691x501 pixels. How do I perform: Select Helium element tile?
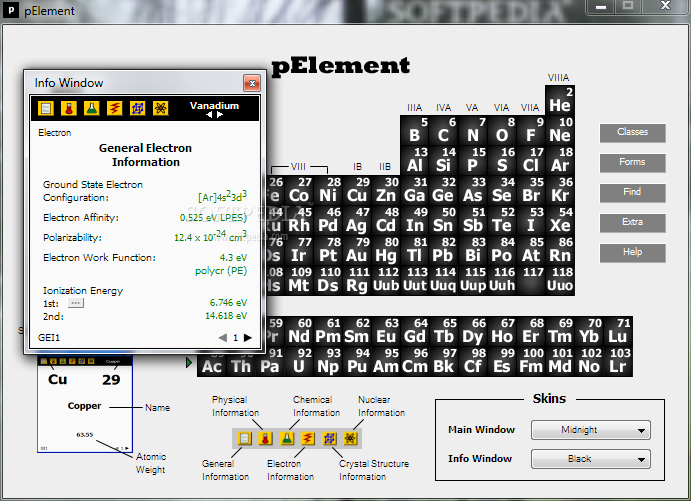pyautogui.click(x=560, y=100)
